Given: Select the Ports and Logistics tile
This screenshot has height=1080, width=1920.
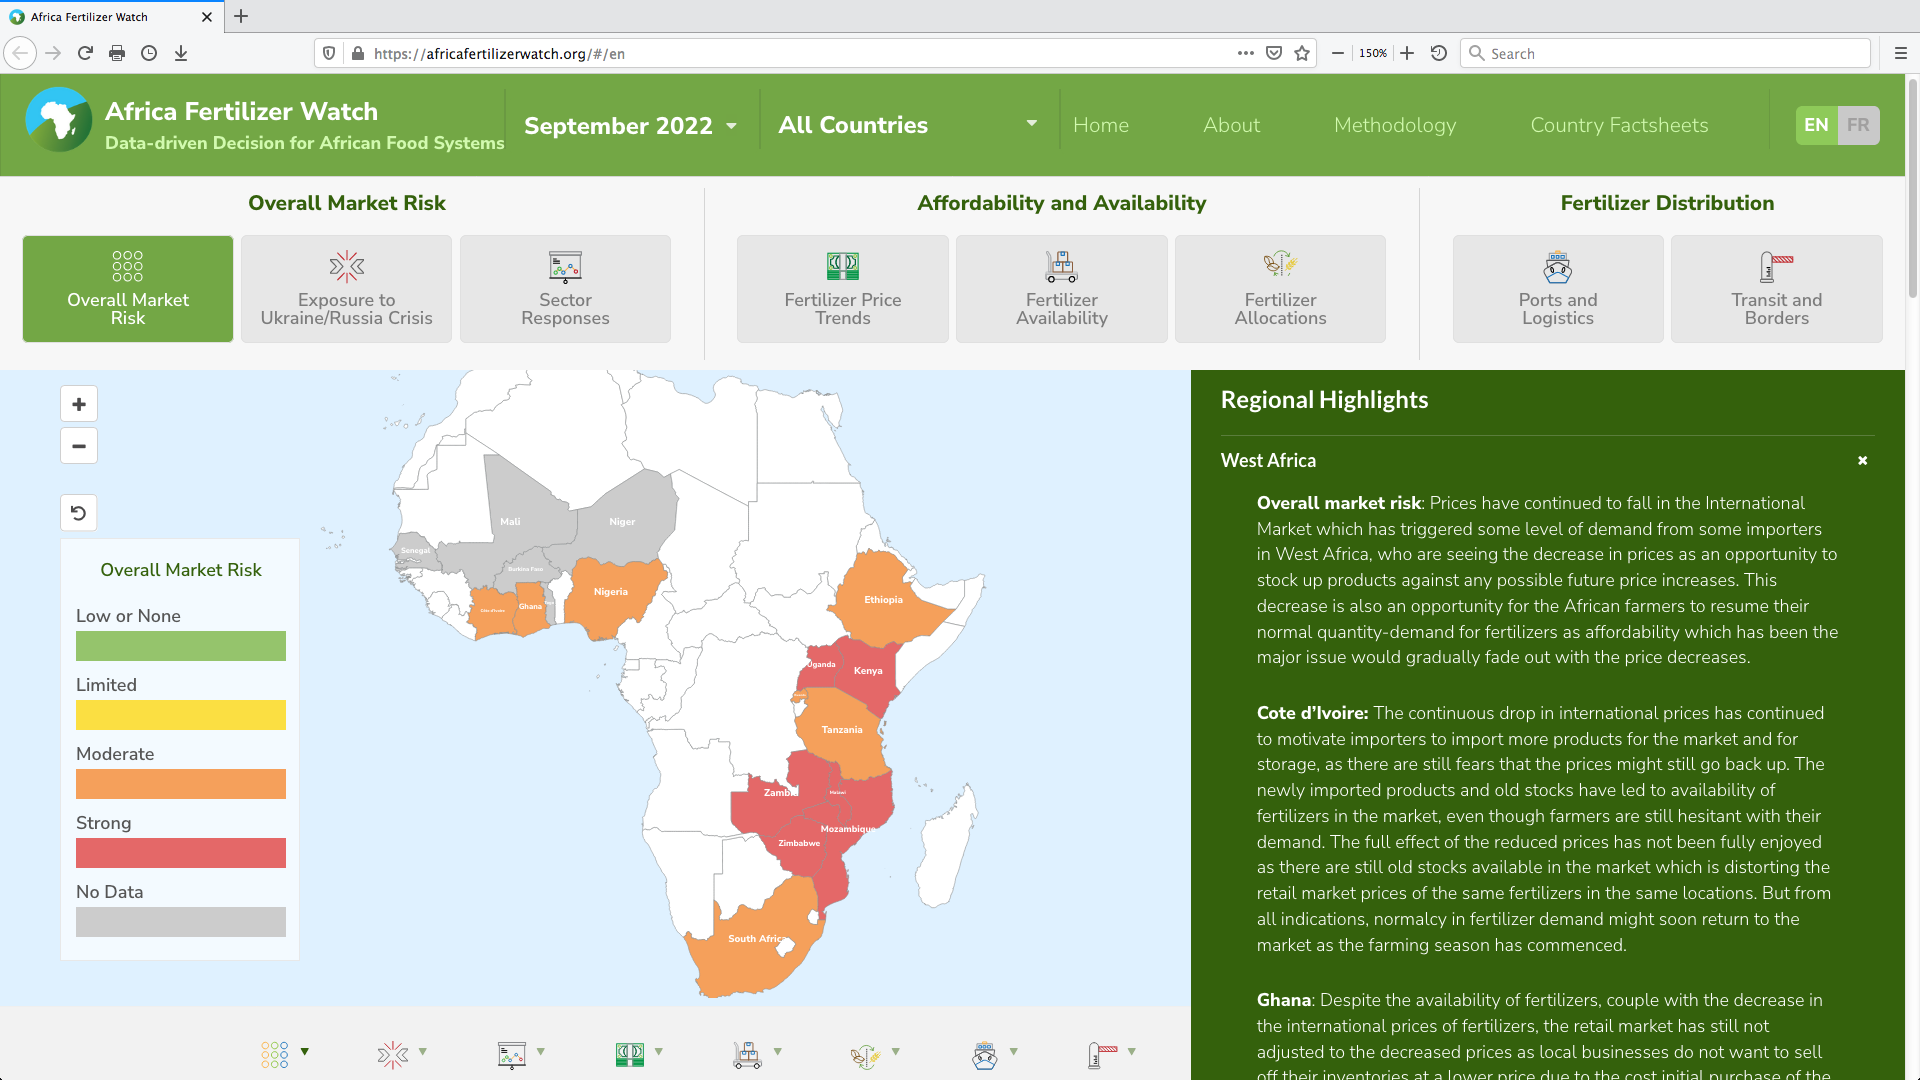Looking at the screenshot, I should click(1558, 289).
